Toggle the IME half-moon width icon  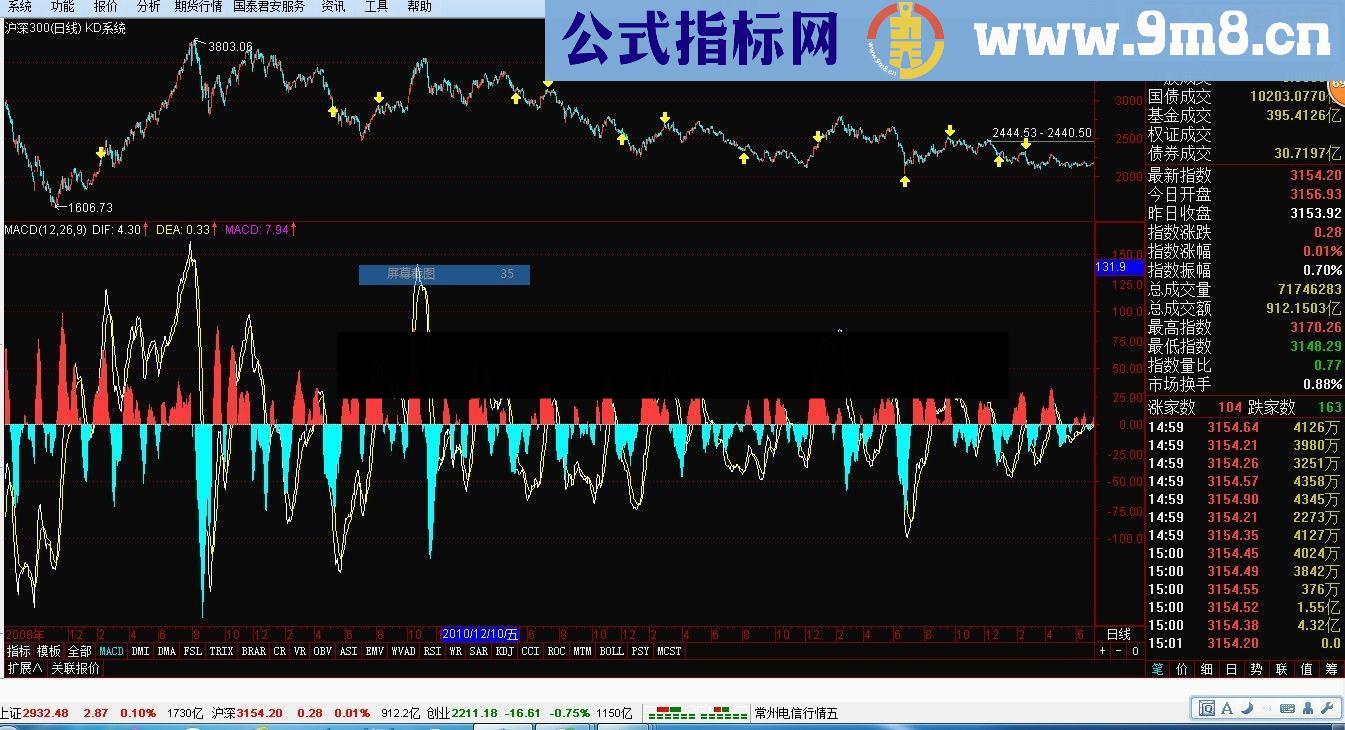(x=1246, y=709)
